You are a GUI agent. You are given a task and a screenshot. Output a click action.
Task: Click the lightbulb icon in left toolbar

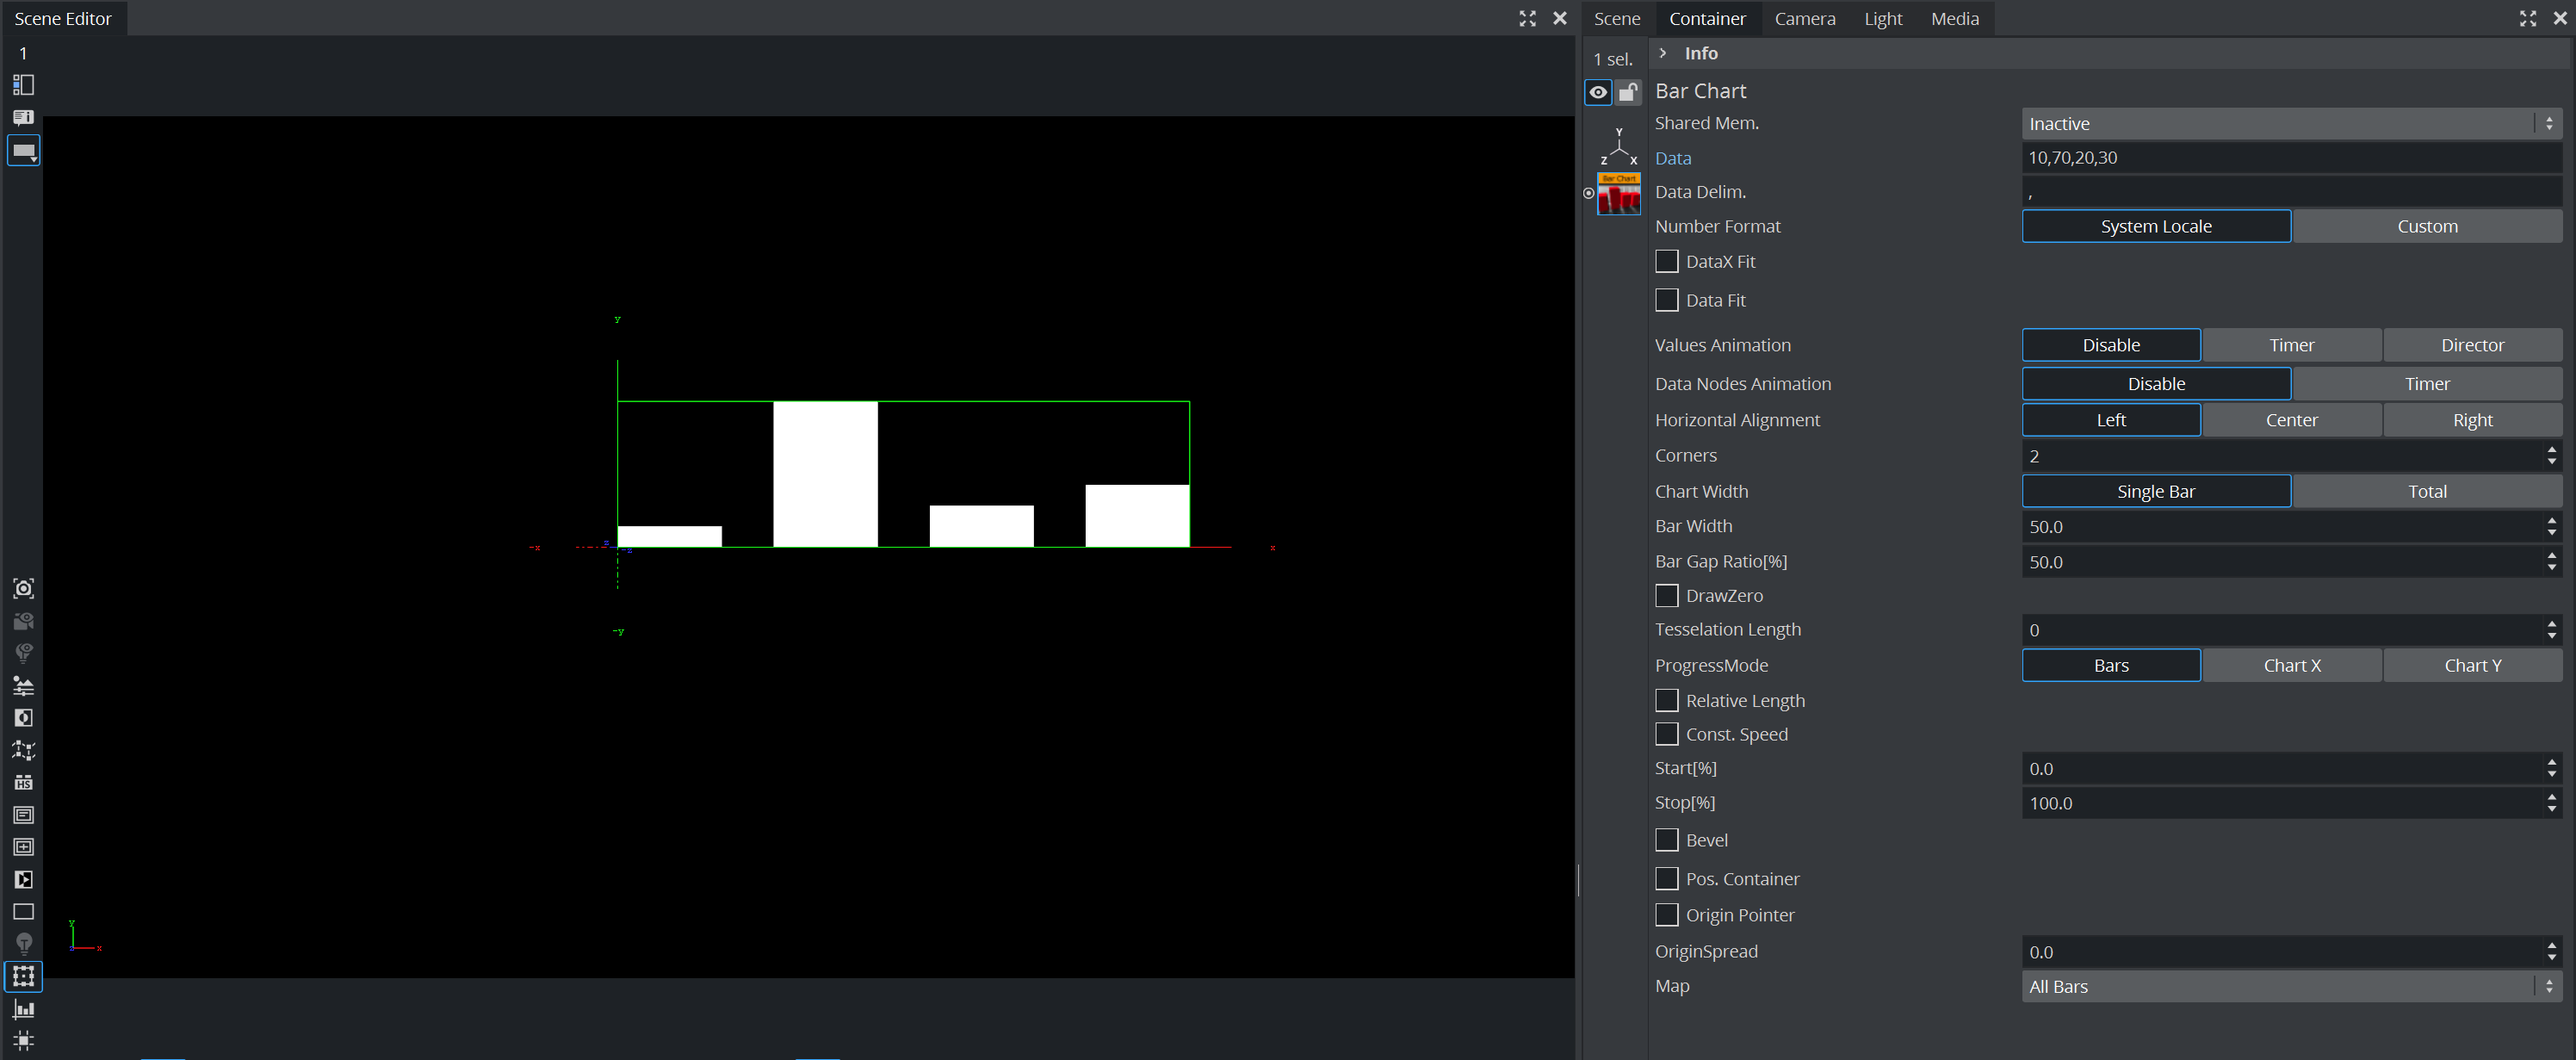click(x=23, y=943)
